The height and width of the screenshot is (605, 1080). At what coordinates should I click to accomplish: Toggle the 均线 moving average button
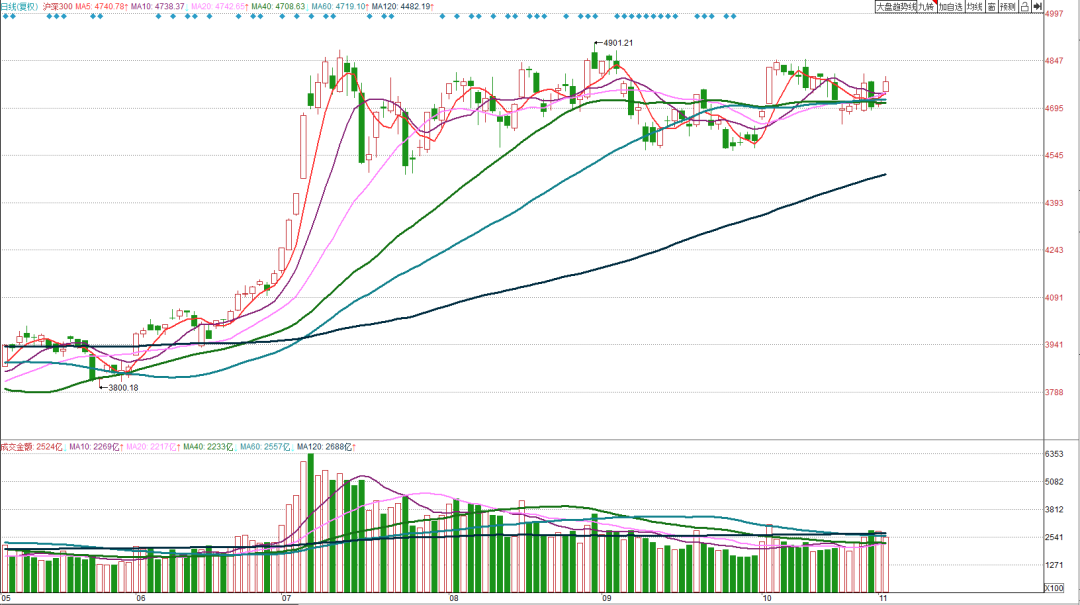975,6
